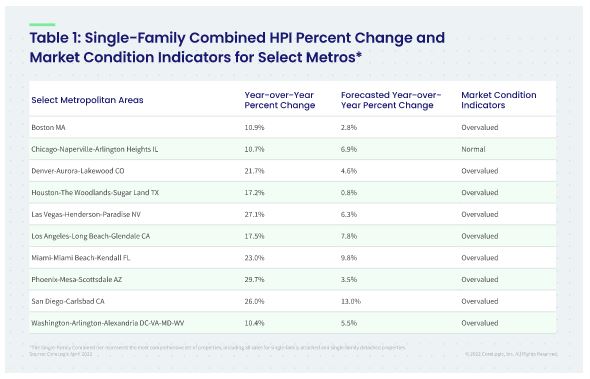
Task: Click the Table 1 title heading
Action: [x=237, y=47]
